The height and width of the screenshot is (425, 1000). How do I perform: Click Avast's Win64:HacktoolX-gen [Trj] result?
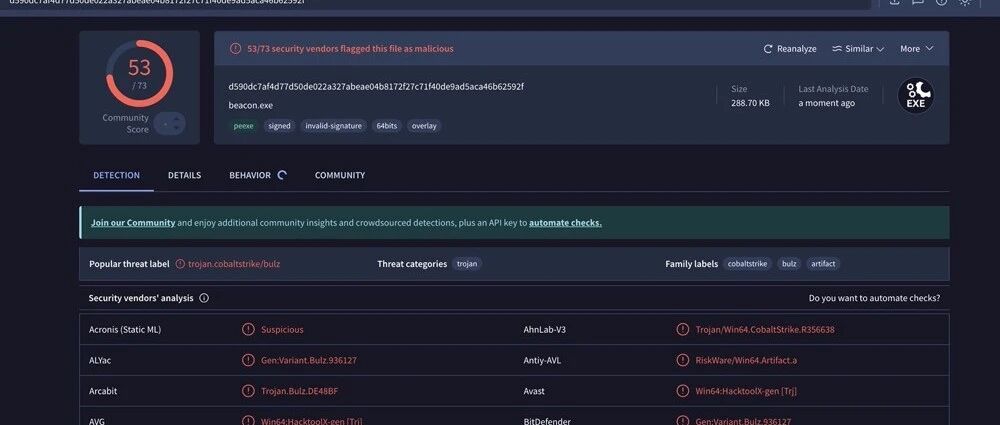pos(746,391)
